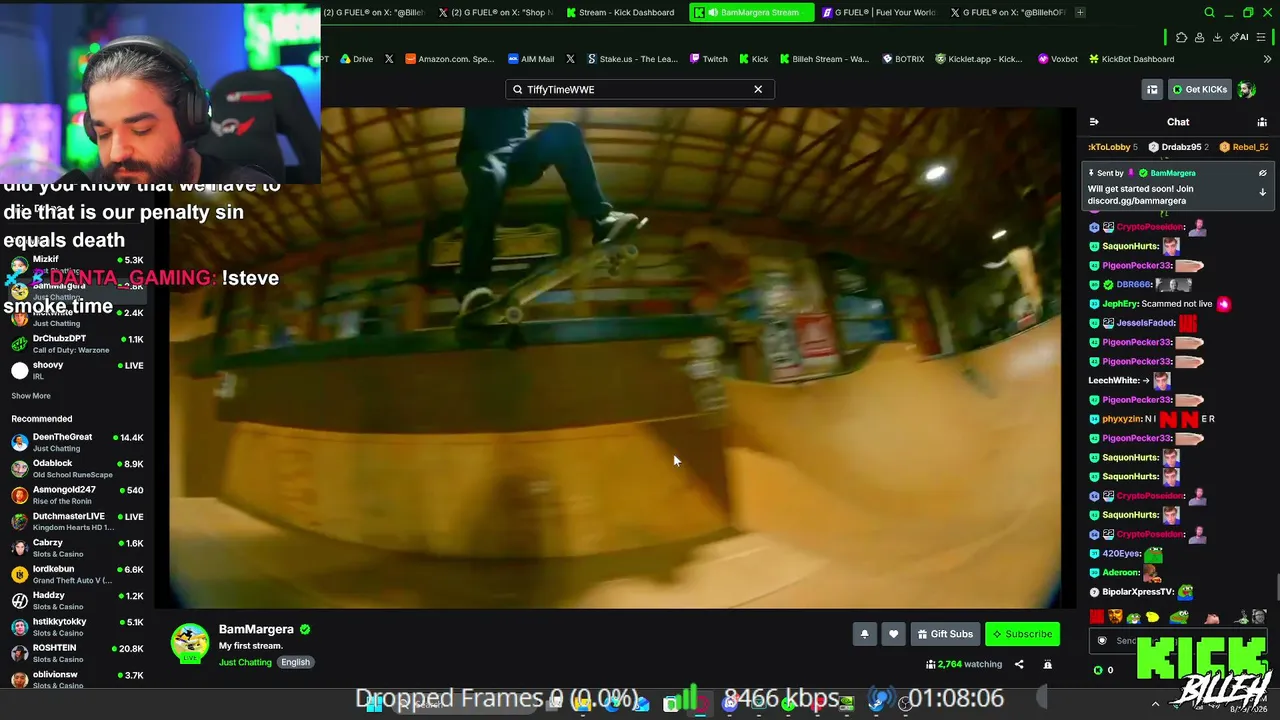This screenshot has height=720, width=1280.
Task: Open the Voxbot bookmark
Action: tap(1058, 59)
